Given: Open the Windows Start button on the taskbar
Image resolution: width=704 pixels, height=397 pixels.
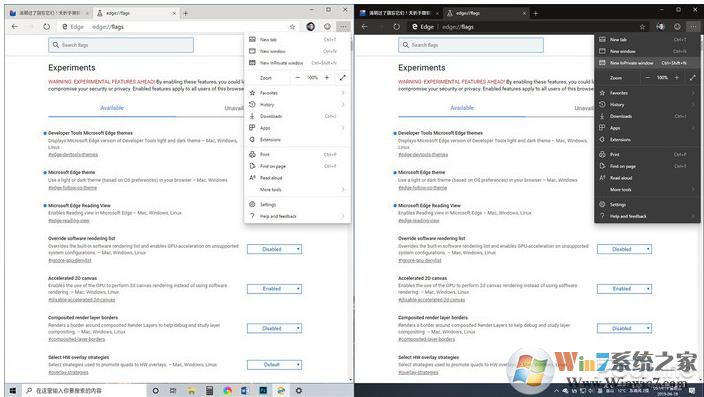Looking at the screenshot, I should [x=13, y=391].
